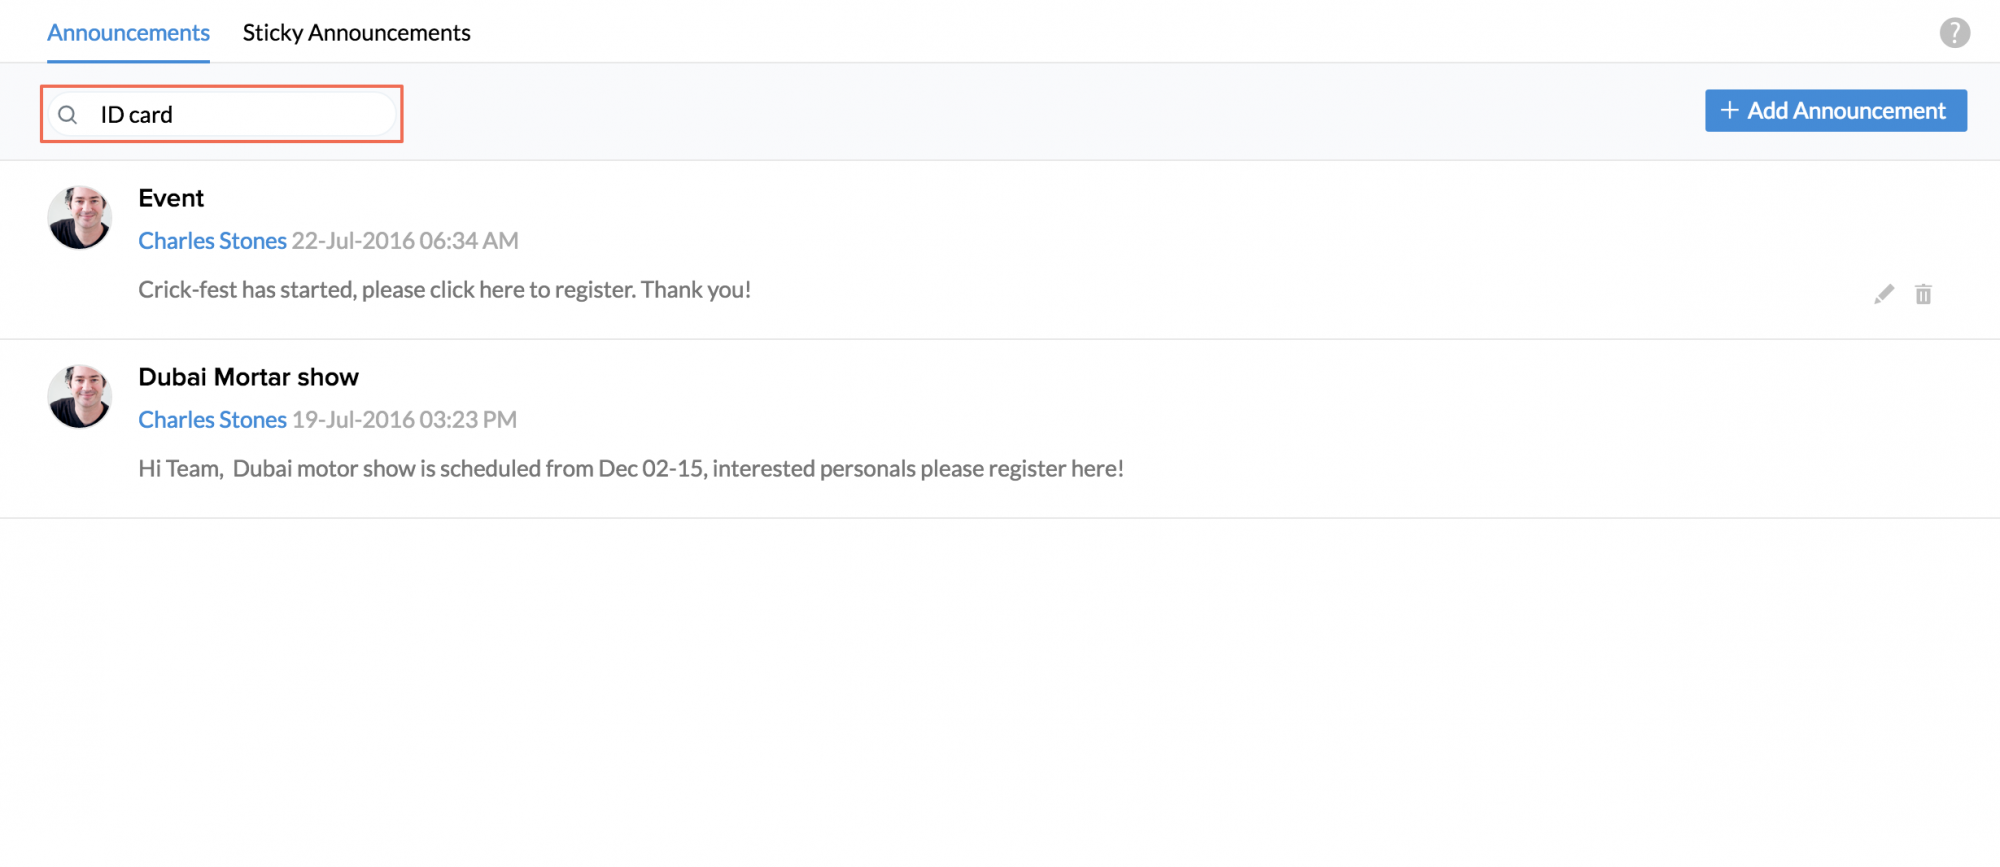The width and height of the screenshot is (2000, 867).
Task: Click the search magnifier icon
Action: [68, 115]
